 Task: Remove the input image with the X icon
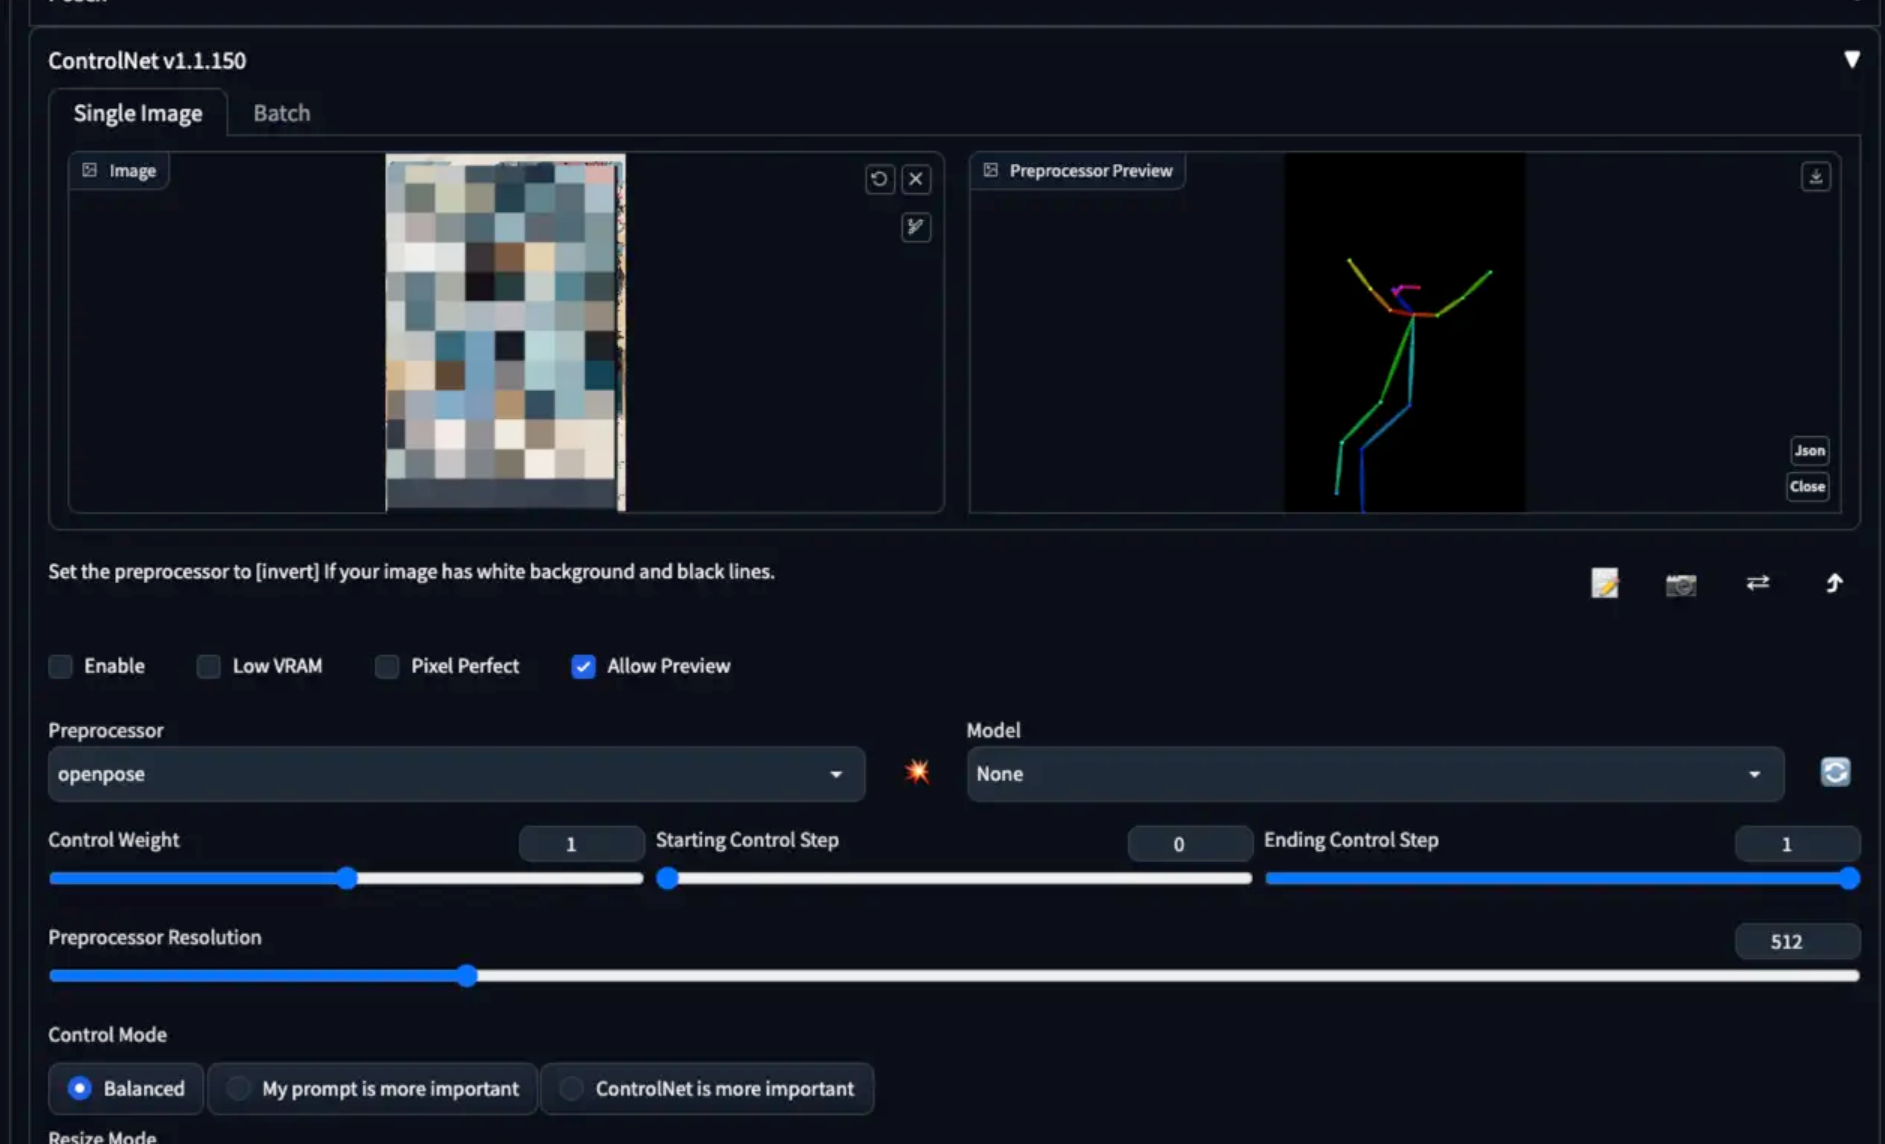pos(916,179)
